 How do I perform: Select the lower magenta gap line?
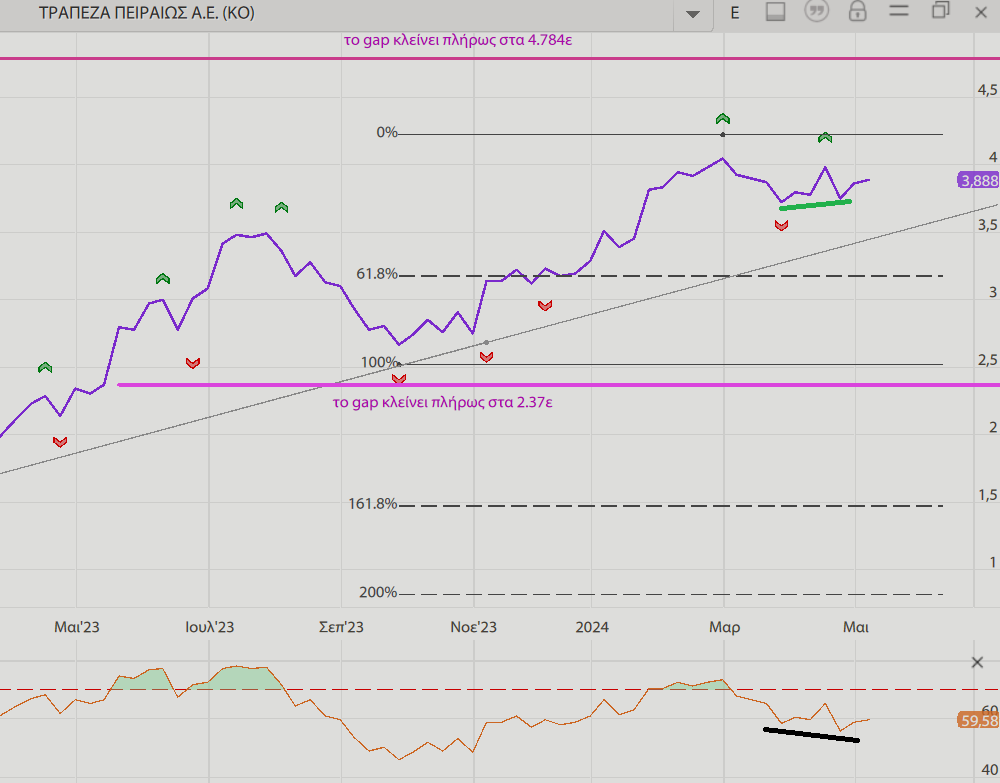559,385
